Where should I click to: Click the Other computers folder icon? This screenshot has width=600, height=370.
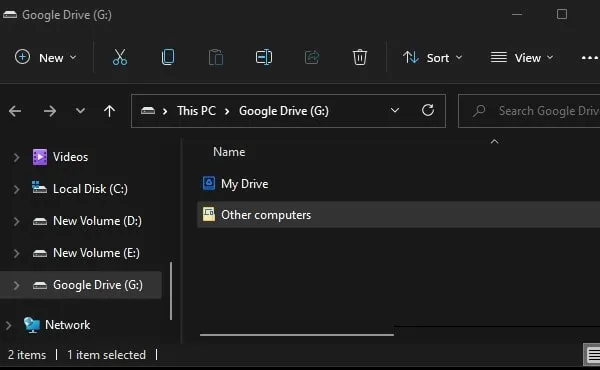coord(209,214)
